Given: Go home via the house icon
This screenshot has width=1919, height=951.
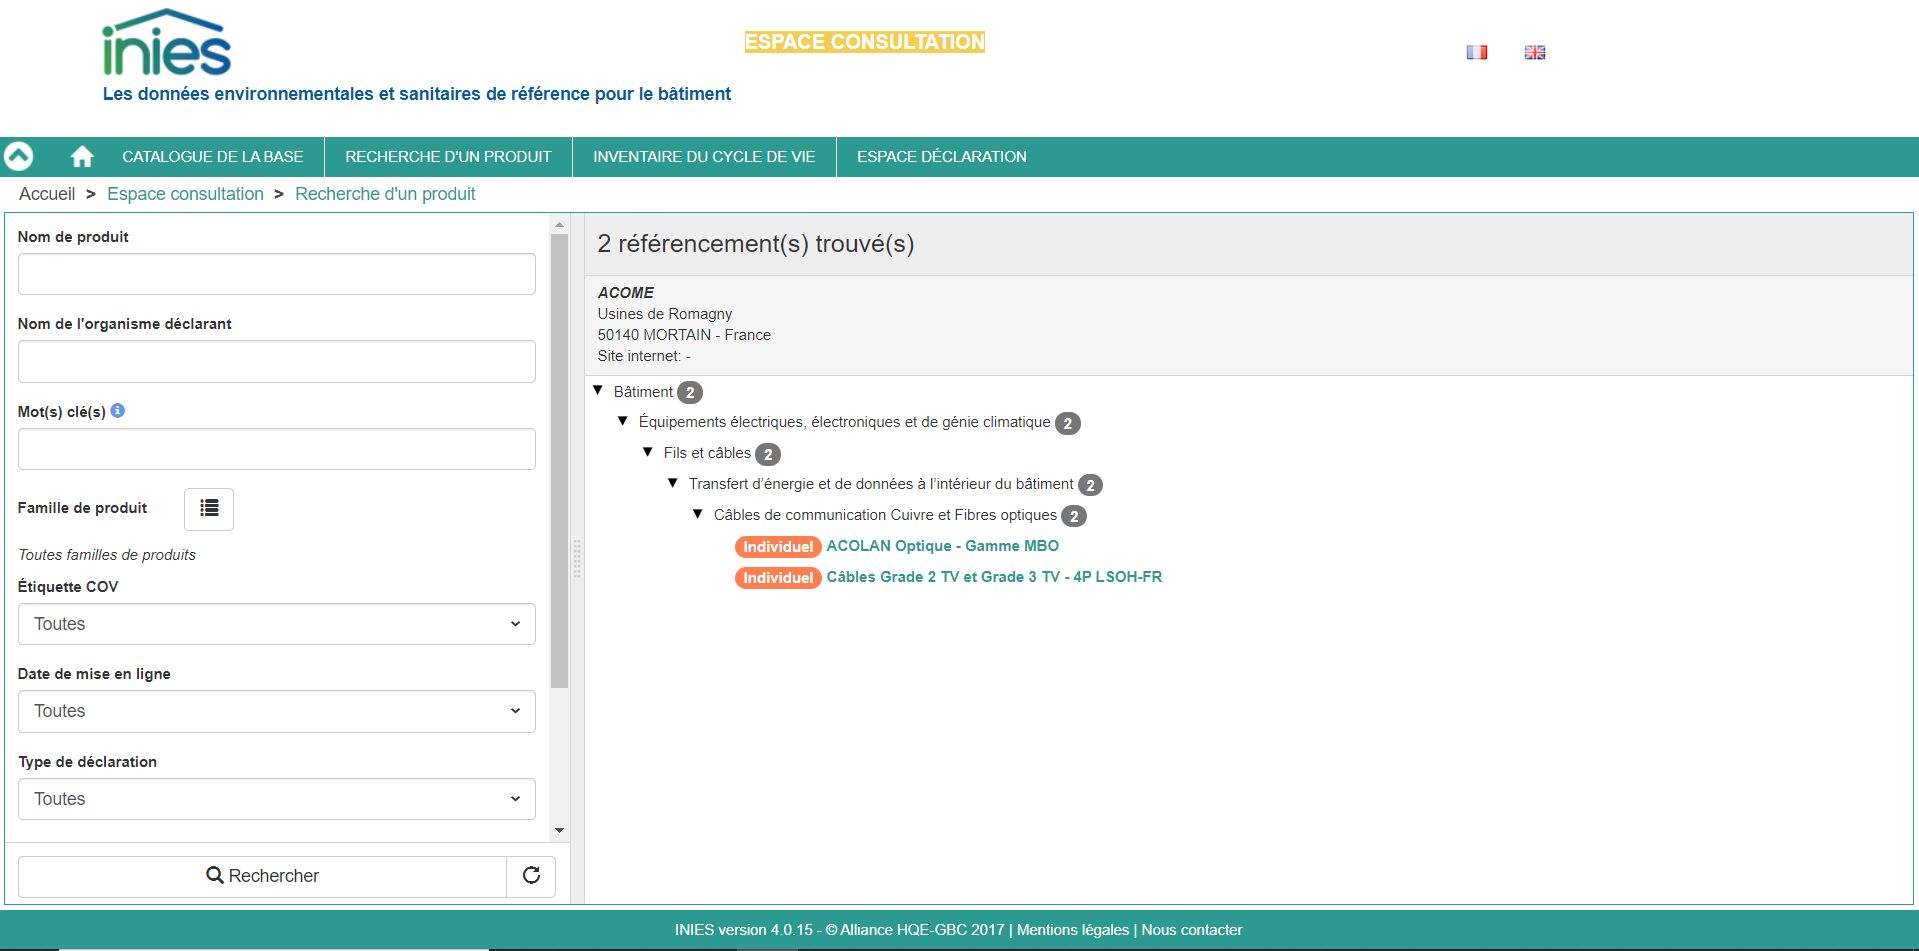Looking at the screenshot, I should click(x=82, y=156).
